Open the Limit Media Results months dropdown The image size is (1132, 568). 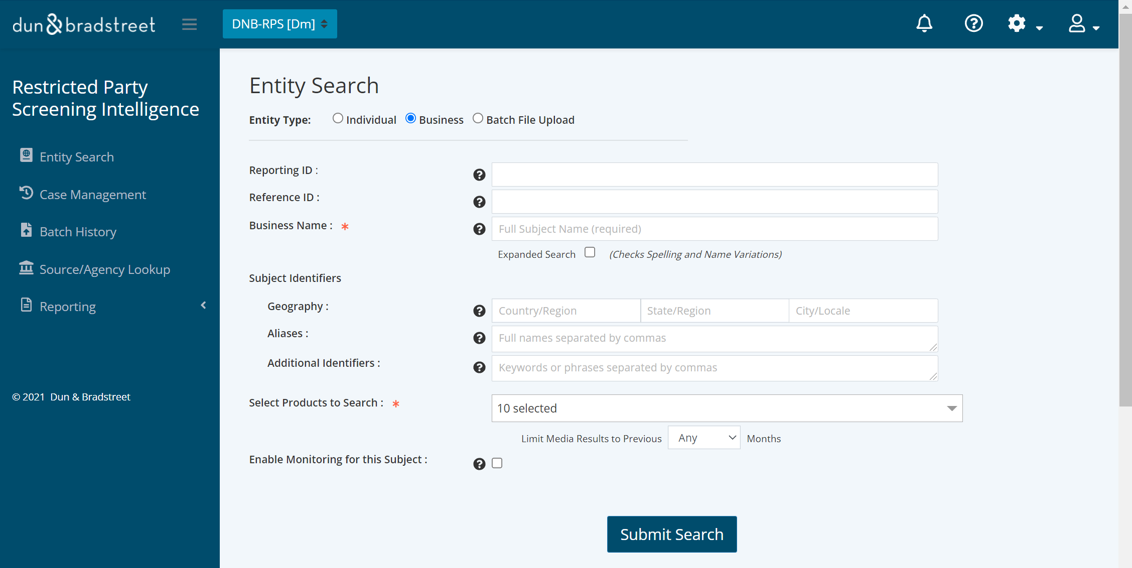tap(703, 438)
